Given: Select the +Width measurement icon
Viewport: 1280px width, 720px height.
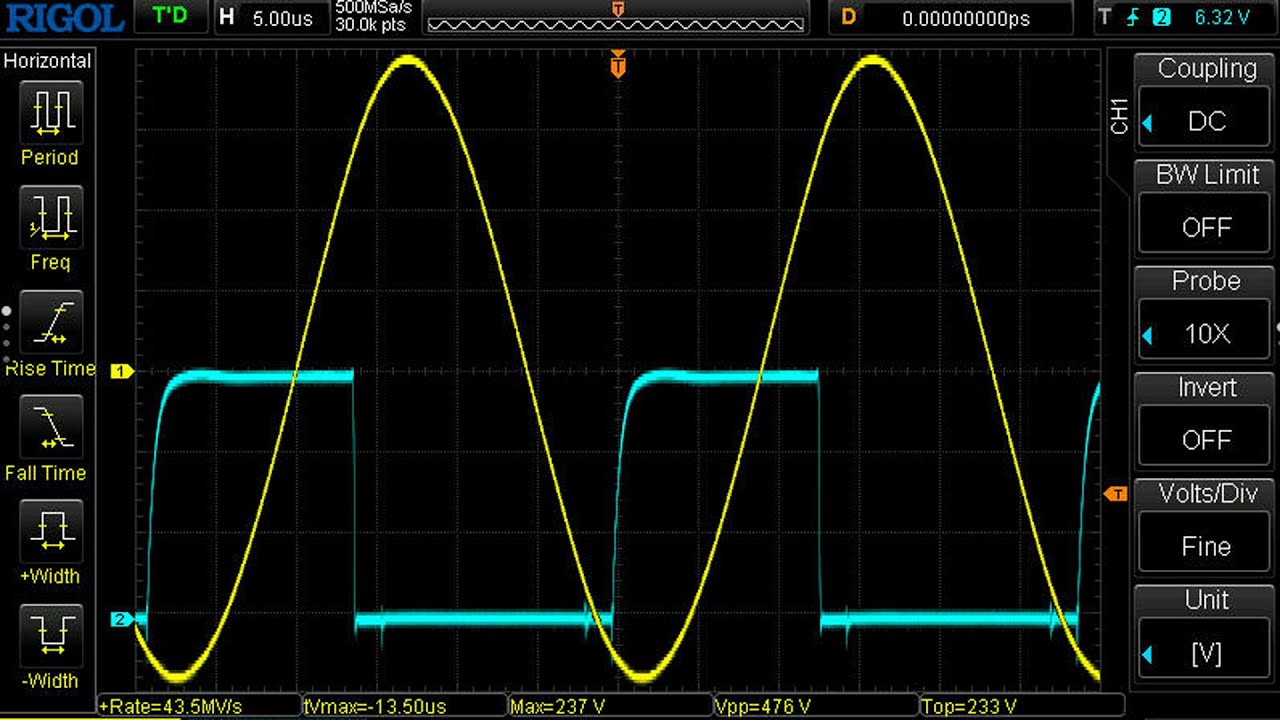Looking at the screenshot, I should (x=51, y=531).
